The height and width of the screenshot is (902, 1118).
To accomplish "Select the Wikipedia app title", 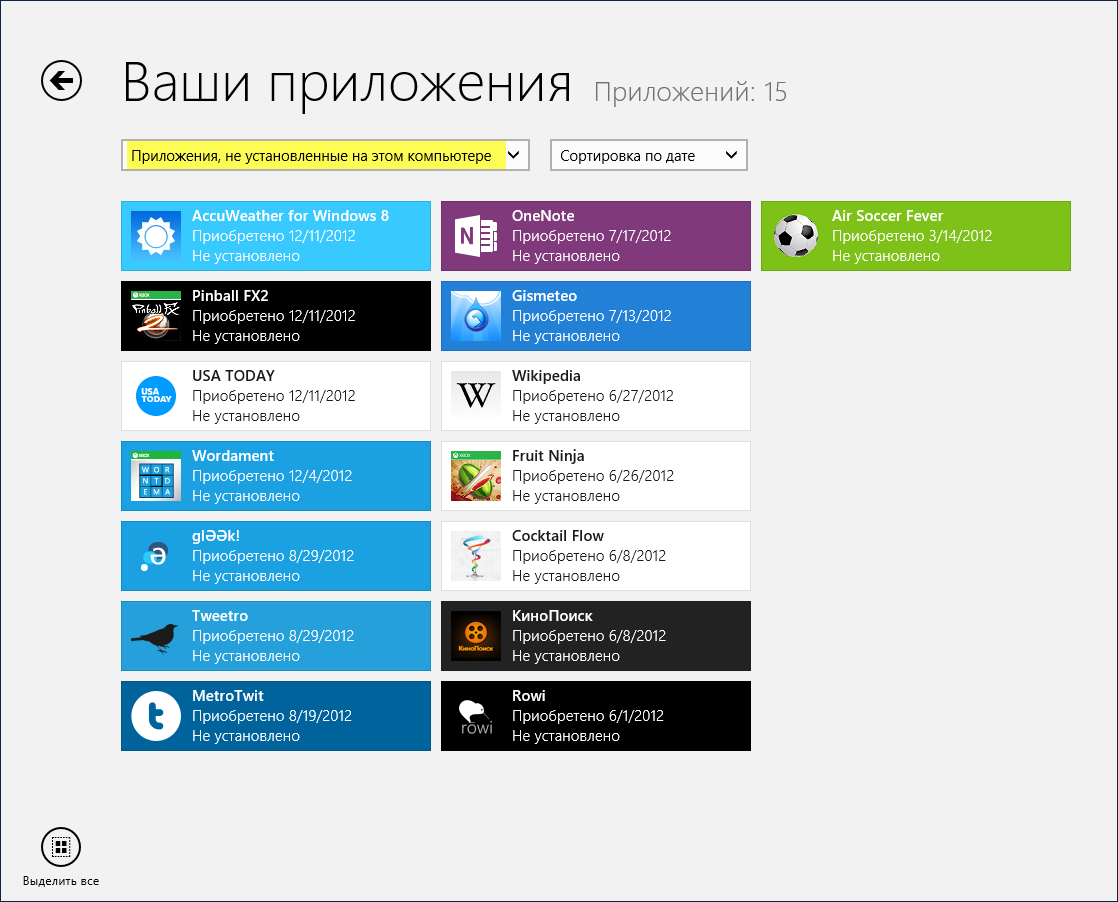I will (546, 376).
